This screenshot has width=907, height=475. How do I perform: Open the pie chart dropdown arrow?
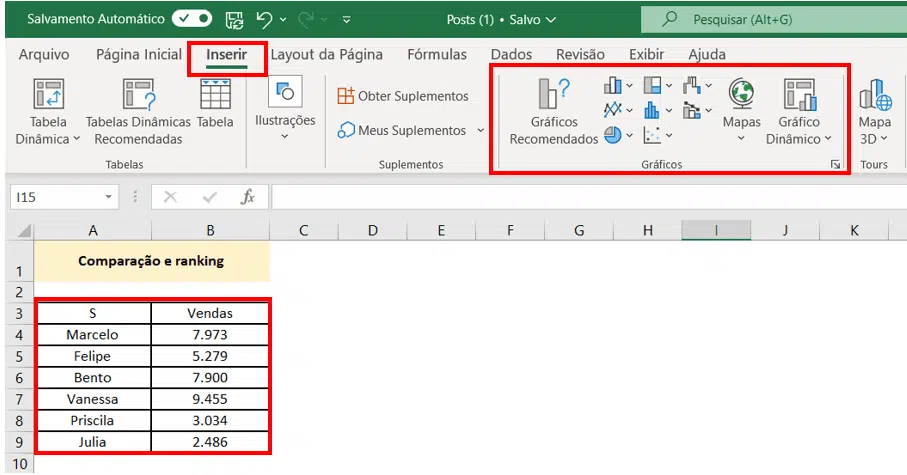click(630, 135)
